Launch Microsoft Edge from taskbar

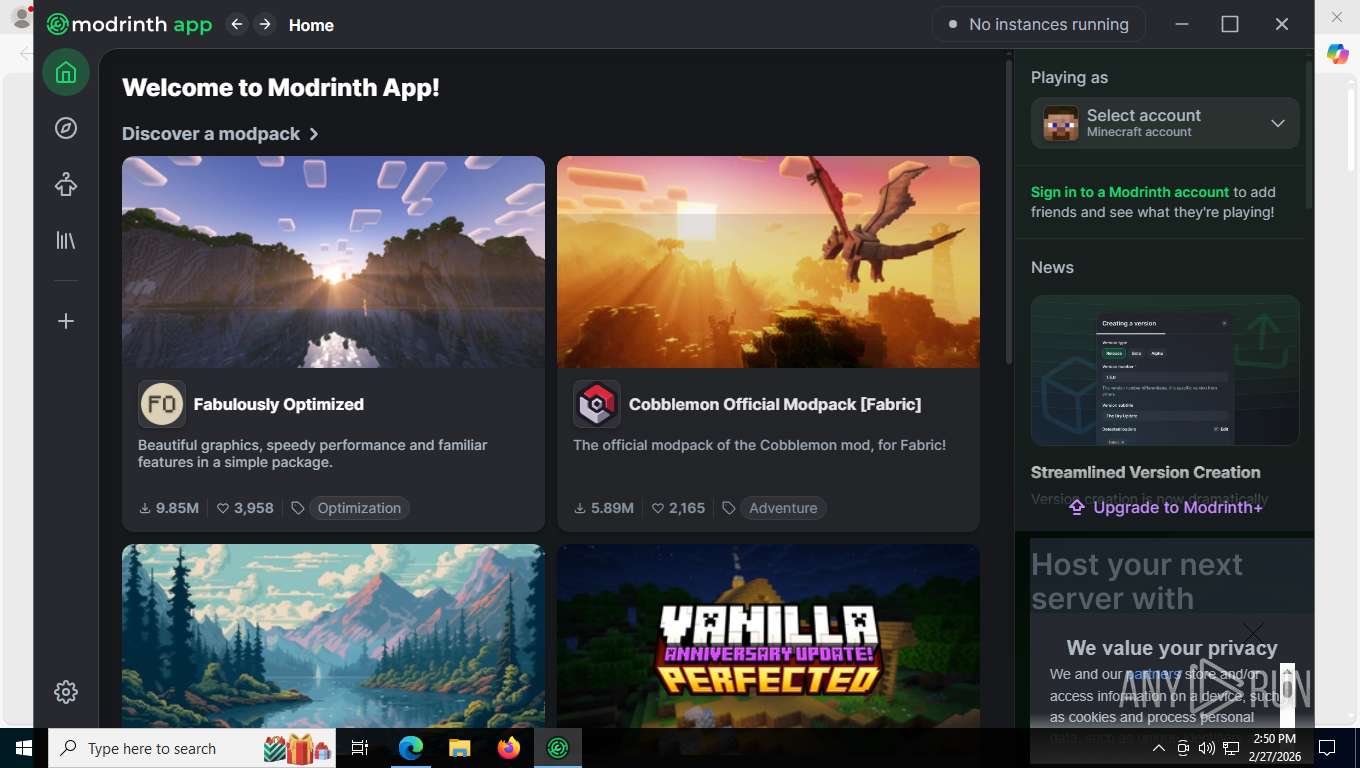point(411,748)
